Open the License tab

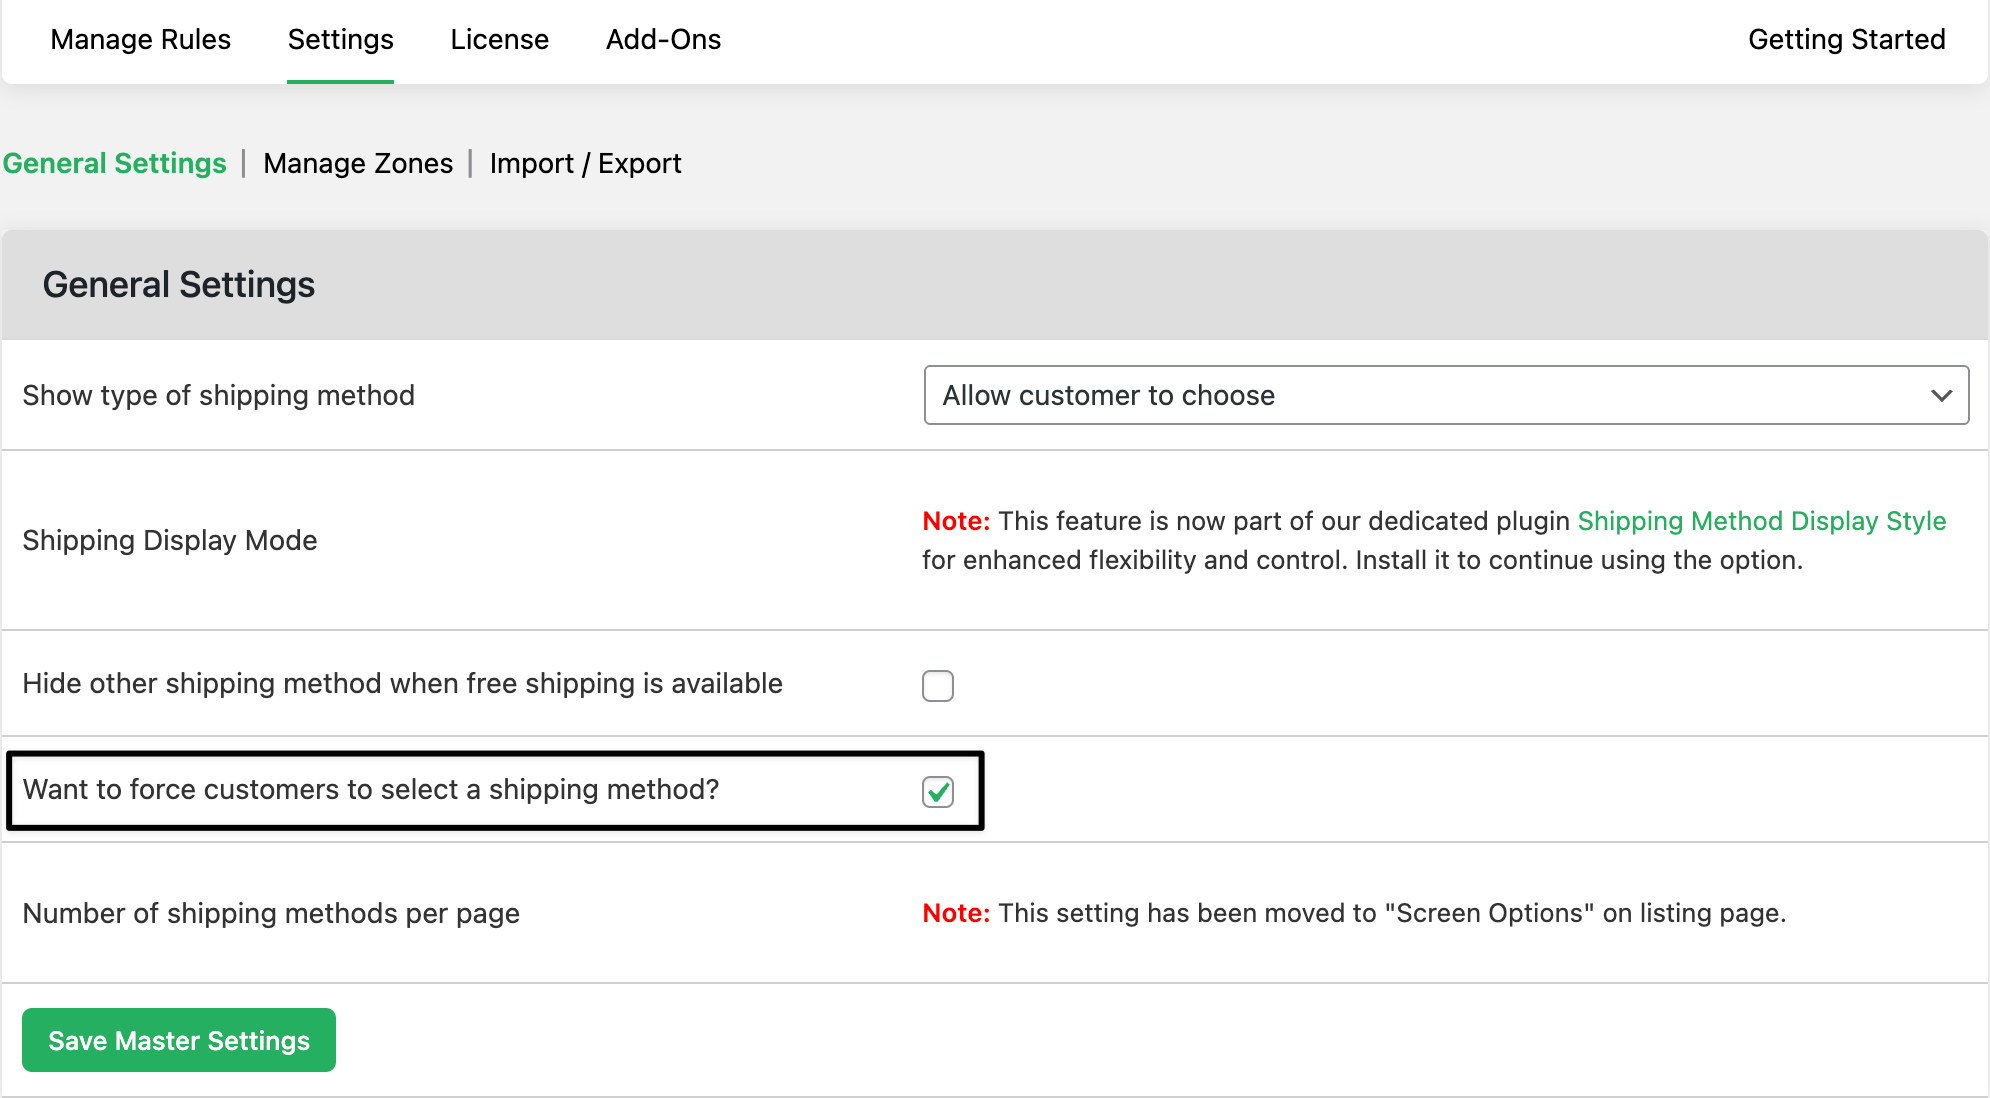pos(499,39)
